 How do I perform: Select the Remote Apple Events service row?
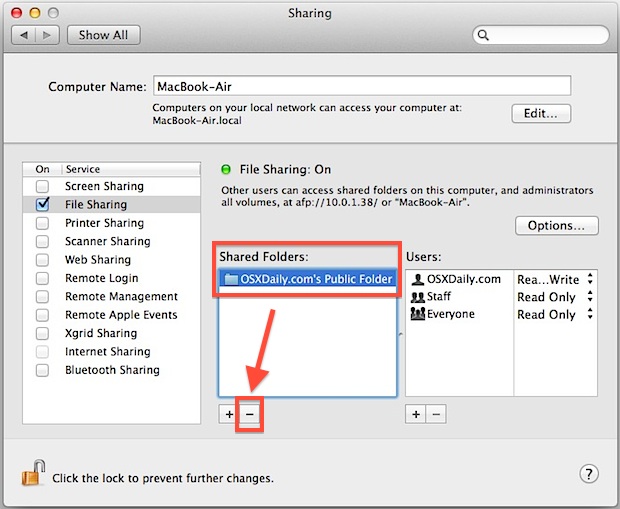[112, 315]
